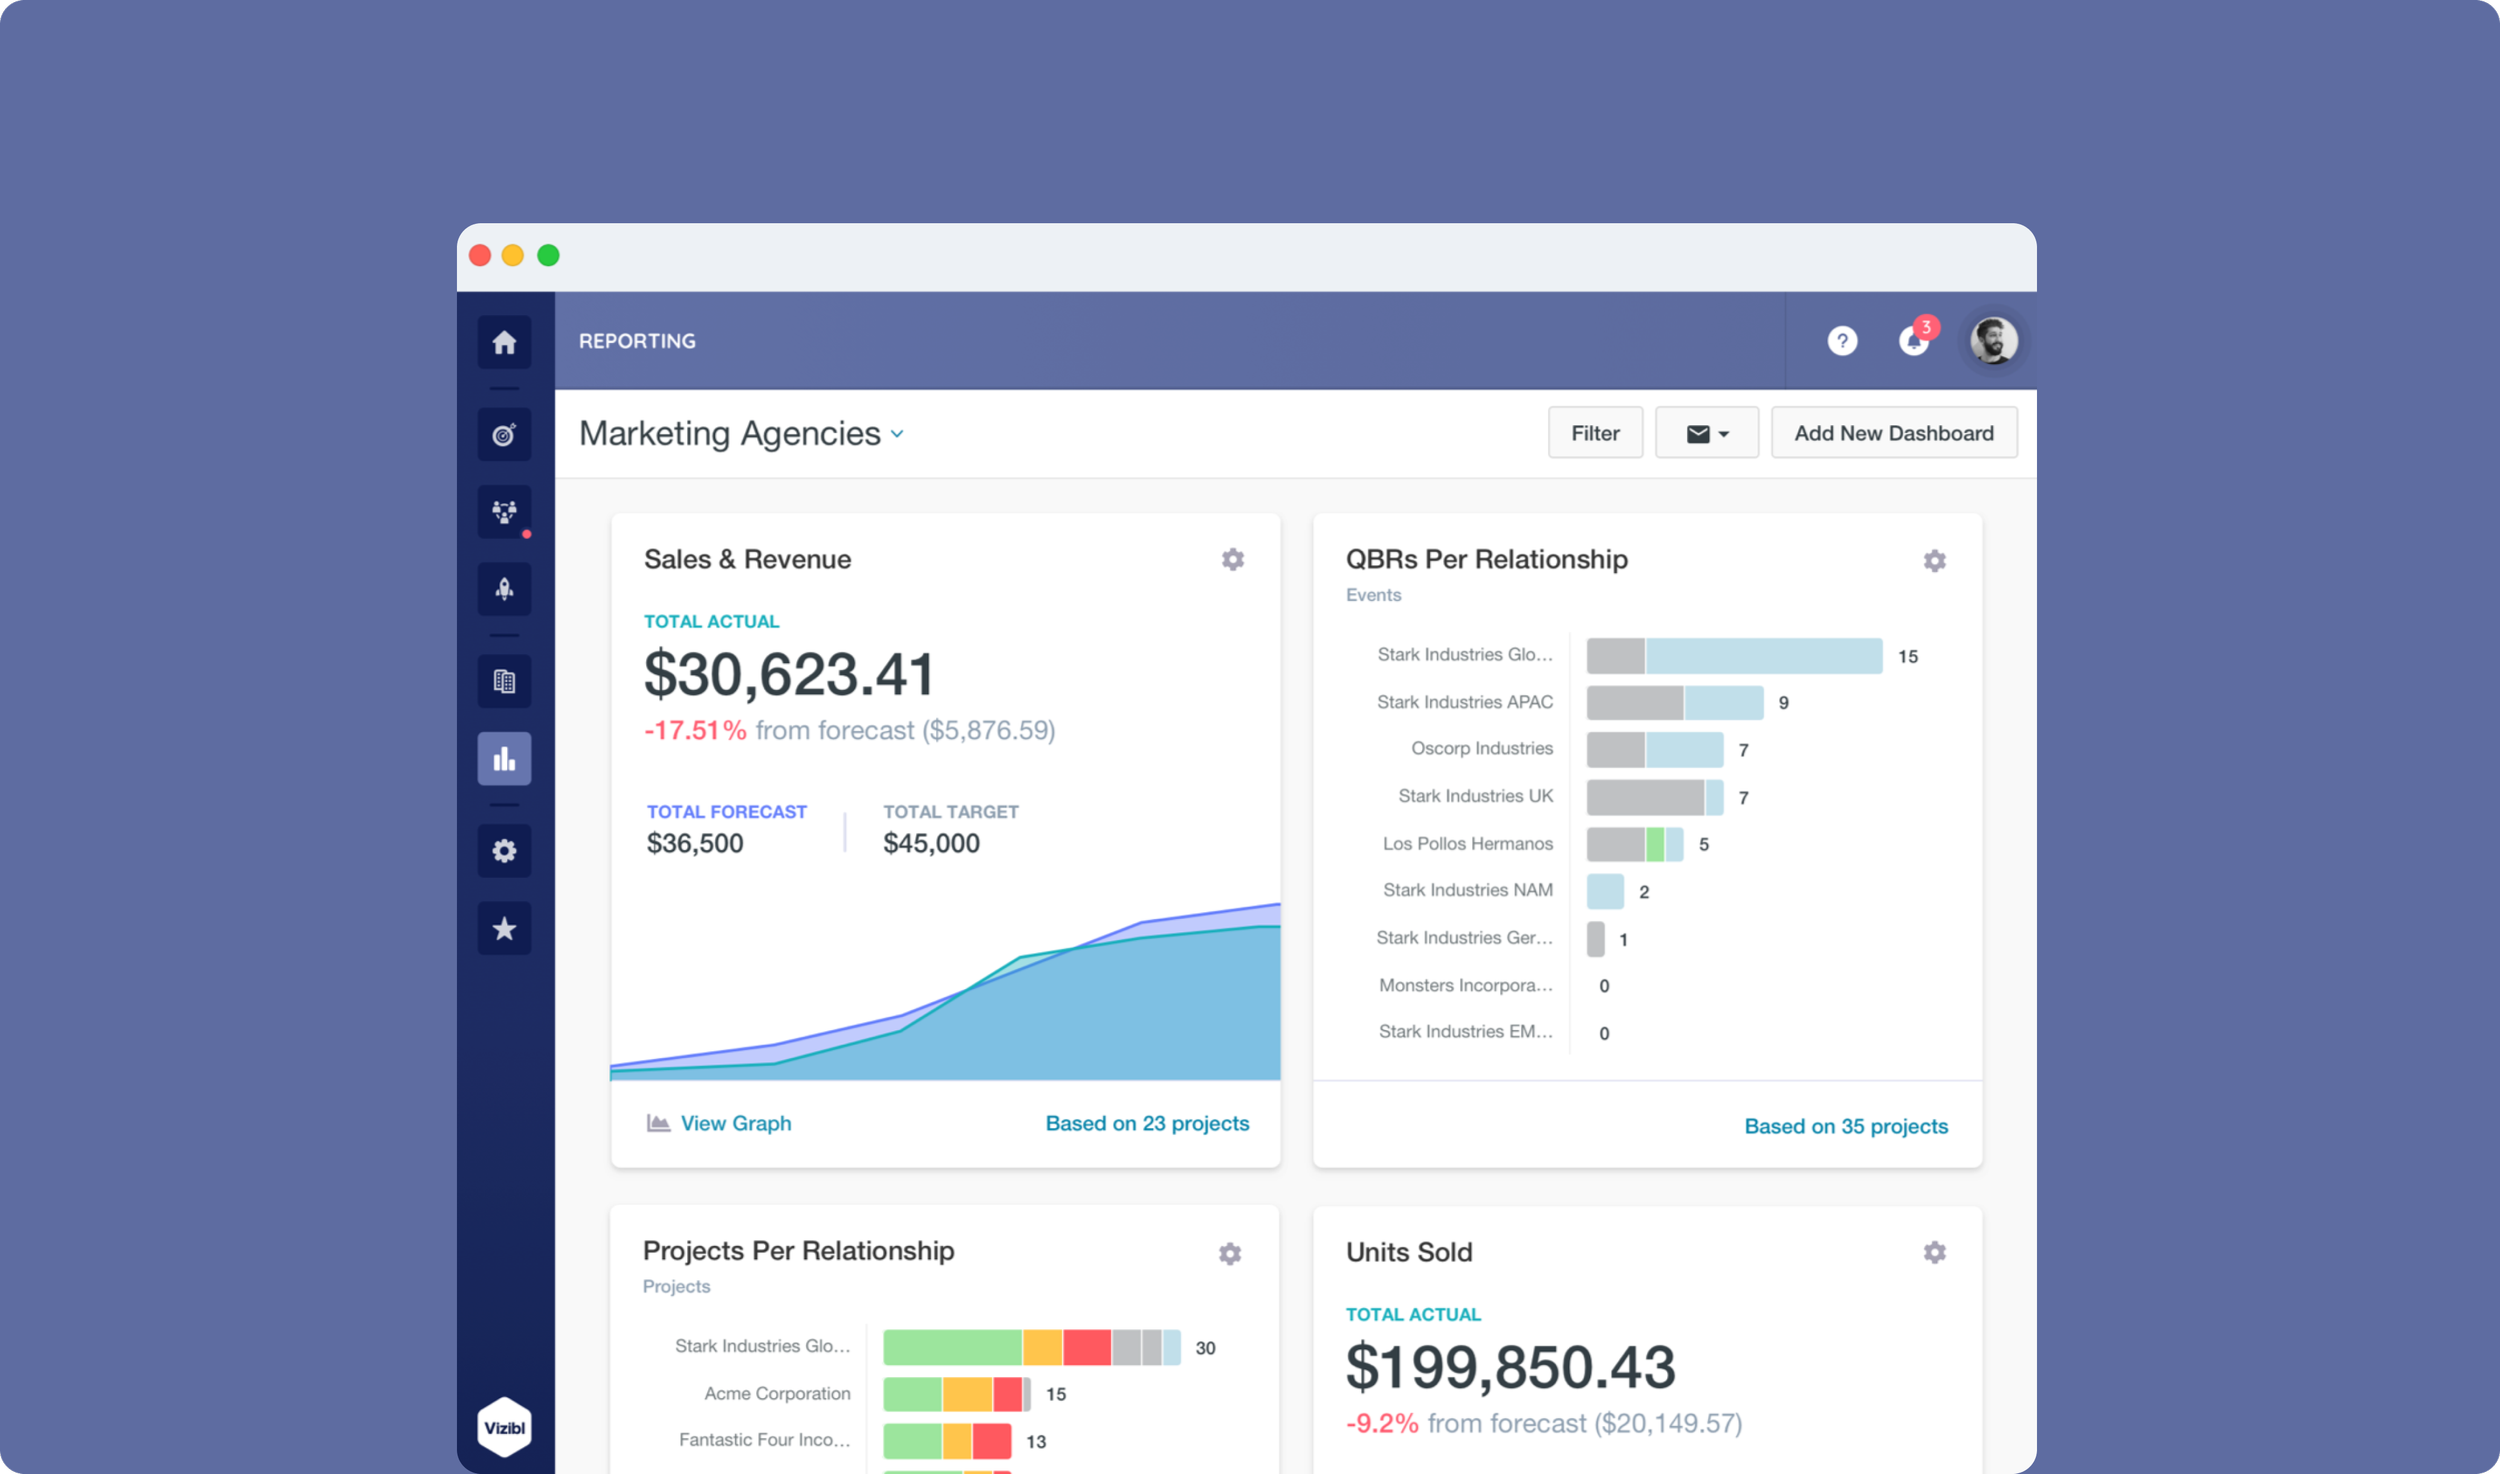Open Sales & Revenue card settings gear
Image resolution: width=2500 pixels, height=1474 pixels.
(x=1232, y=559)
